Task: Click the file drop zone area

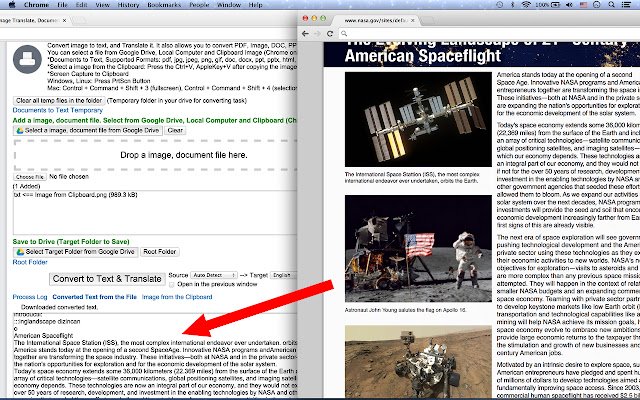Action: point(155,155)
